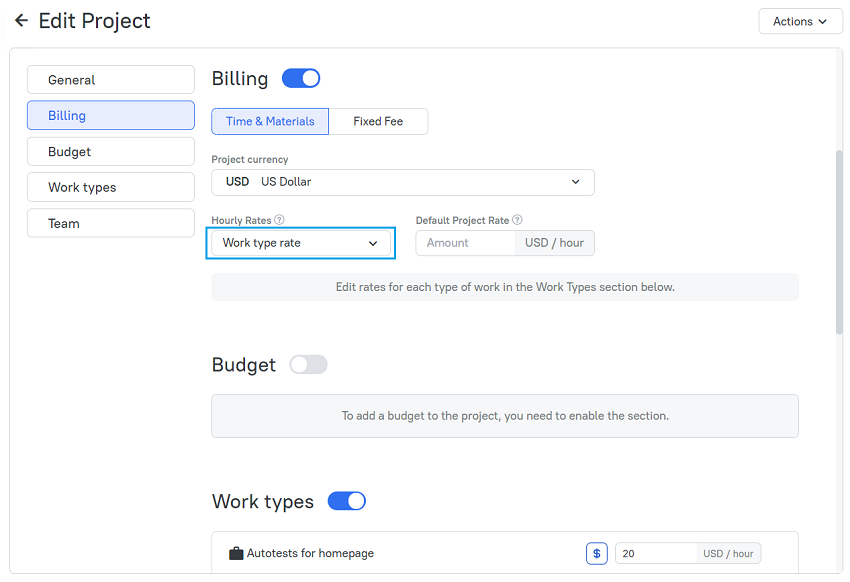850x582 pixels.
Task: Select Budget in the left navigation
Action: pyautogui.click(x=110, y=151)
